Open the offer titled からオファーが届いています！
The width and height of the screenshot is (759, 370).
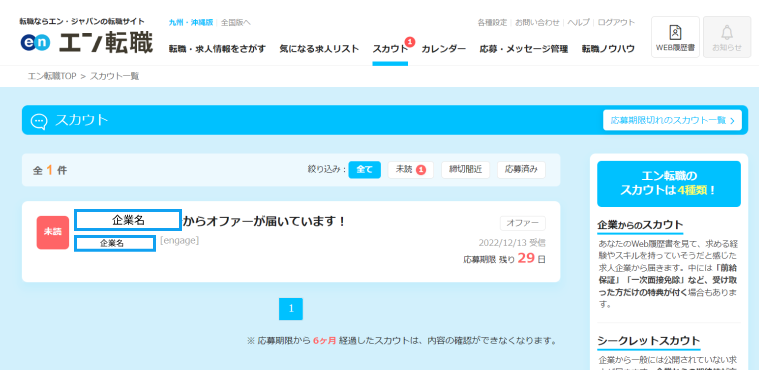[x=265, y=221]
